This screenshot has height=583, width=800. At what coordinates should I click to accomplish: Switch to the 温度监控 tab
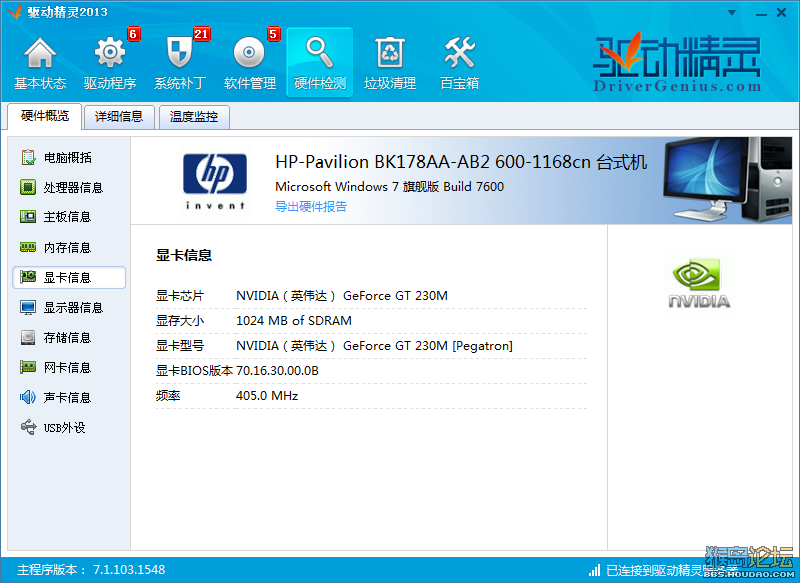pyautogui.click(x=194, y=117)
